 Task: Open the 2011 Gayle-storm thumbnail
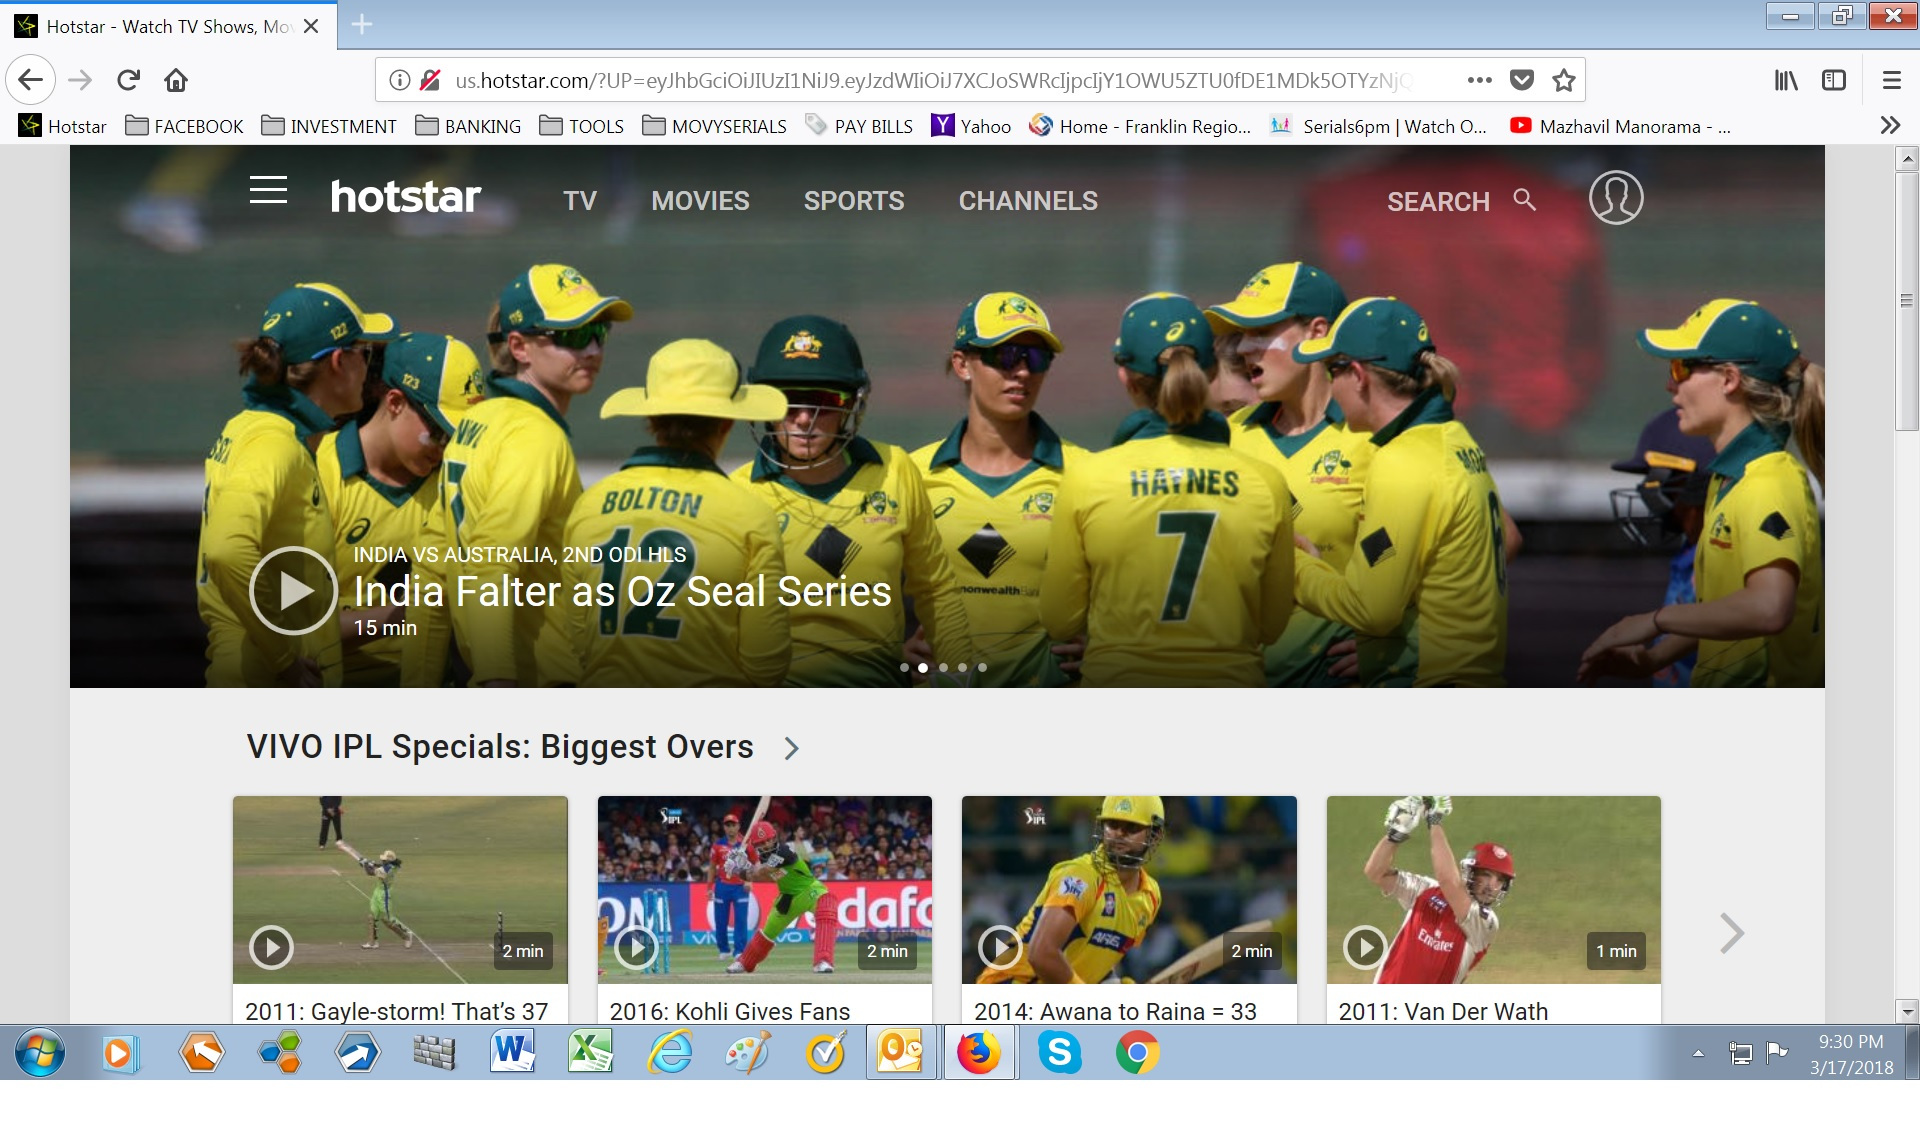coord(400,889)
